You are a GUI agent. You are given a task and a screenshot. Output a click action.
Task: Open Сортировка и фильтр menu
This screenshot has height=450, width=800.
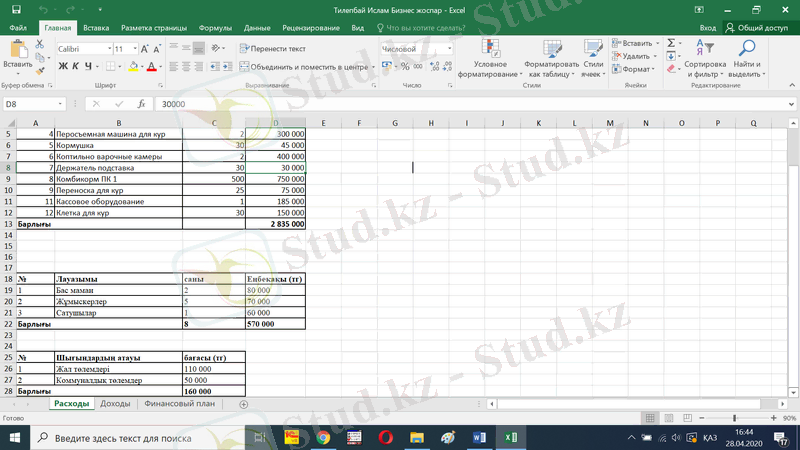coord(705,58)
